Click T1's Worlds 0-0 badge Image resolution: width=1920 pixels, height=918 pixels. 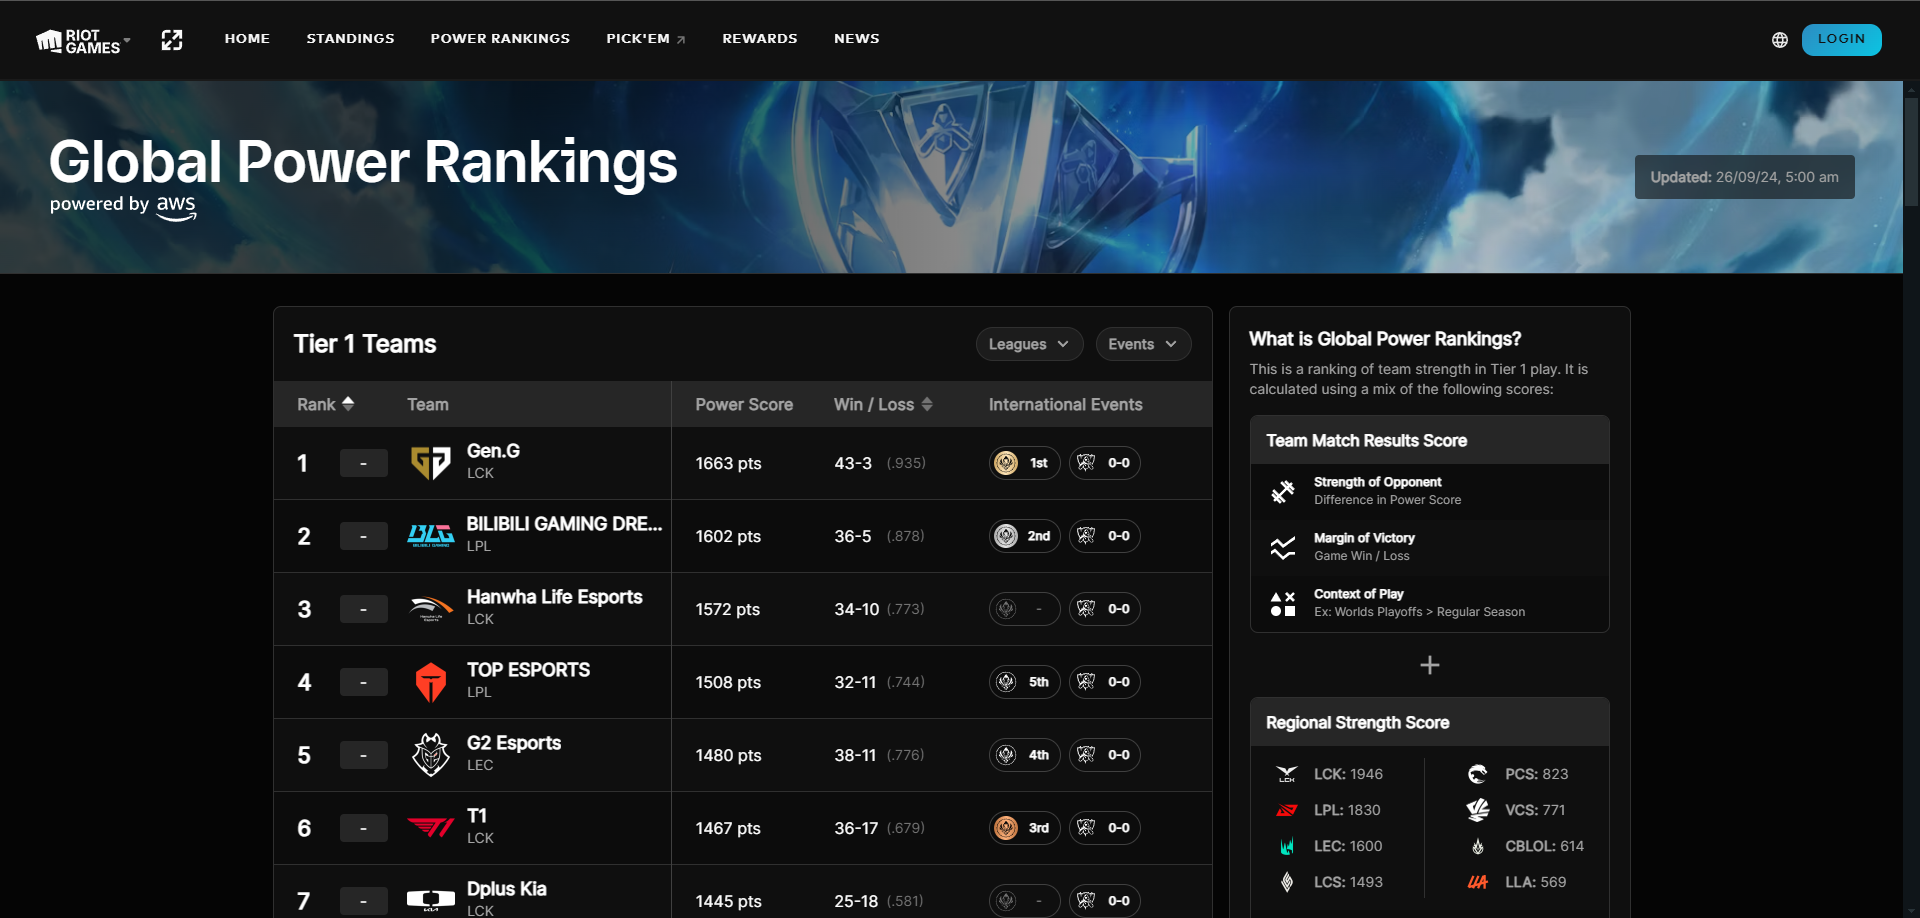point(1105,828)
